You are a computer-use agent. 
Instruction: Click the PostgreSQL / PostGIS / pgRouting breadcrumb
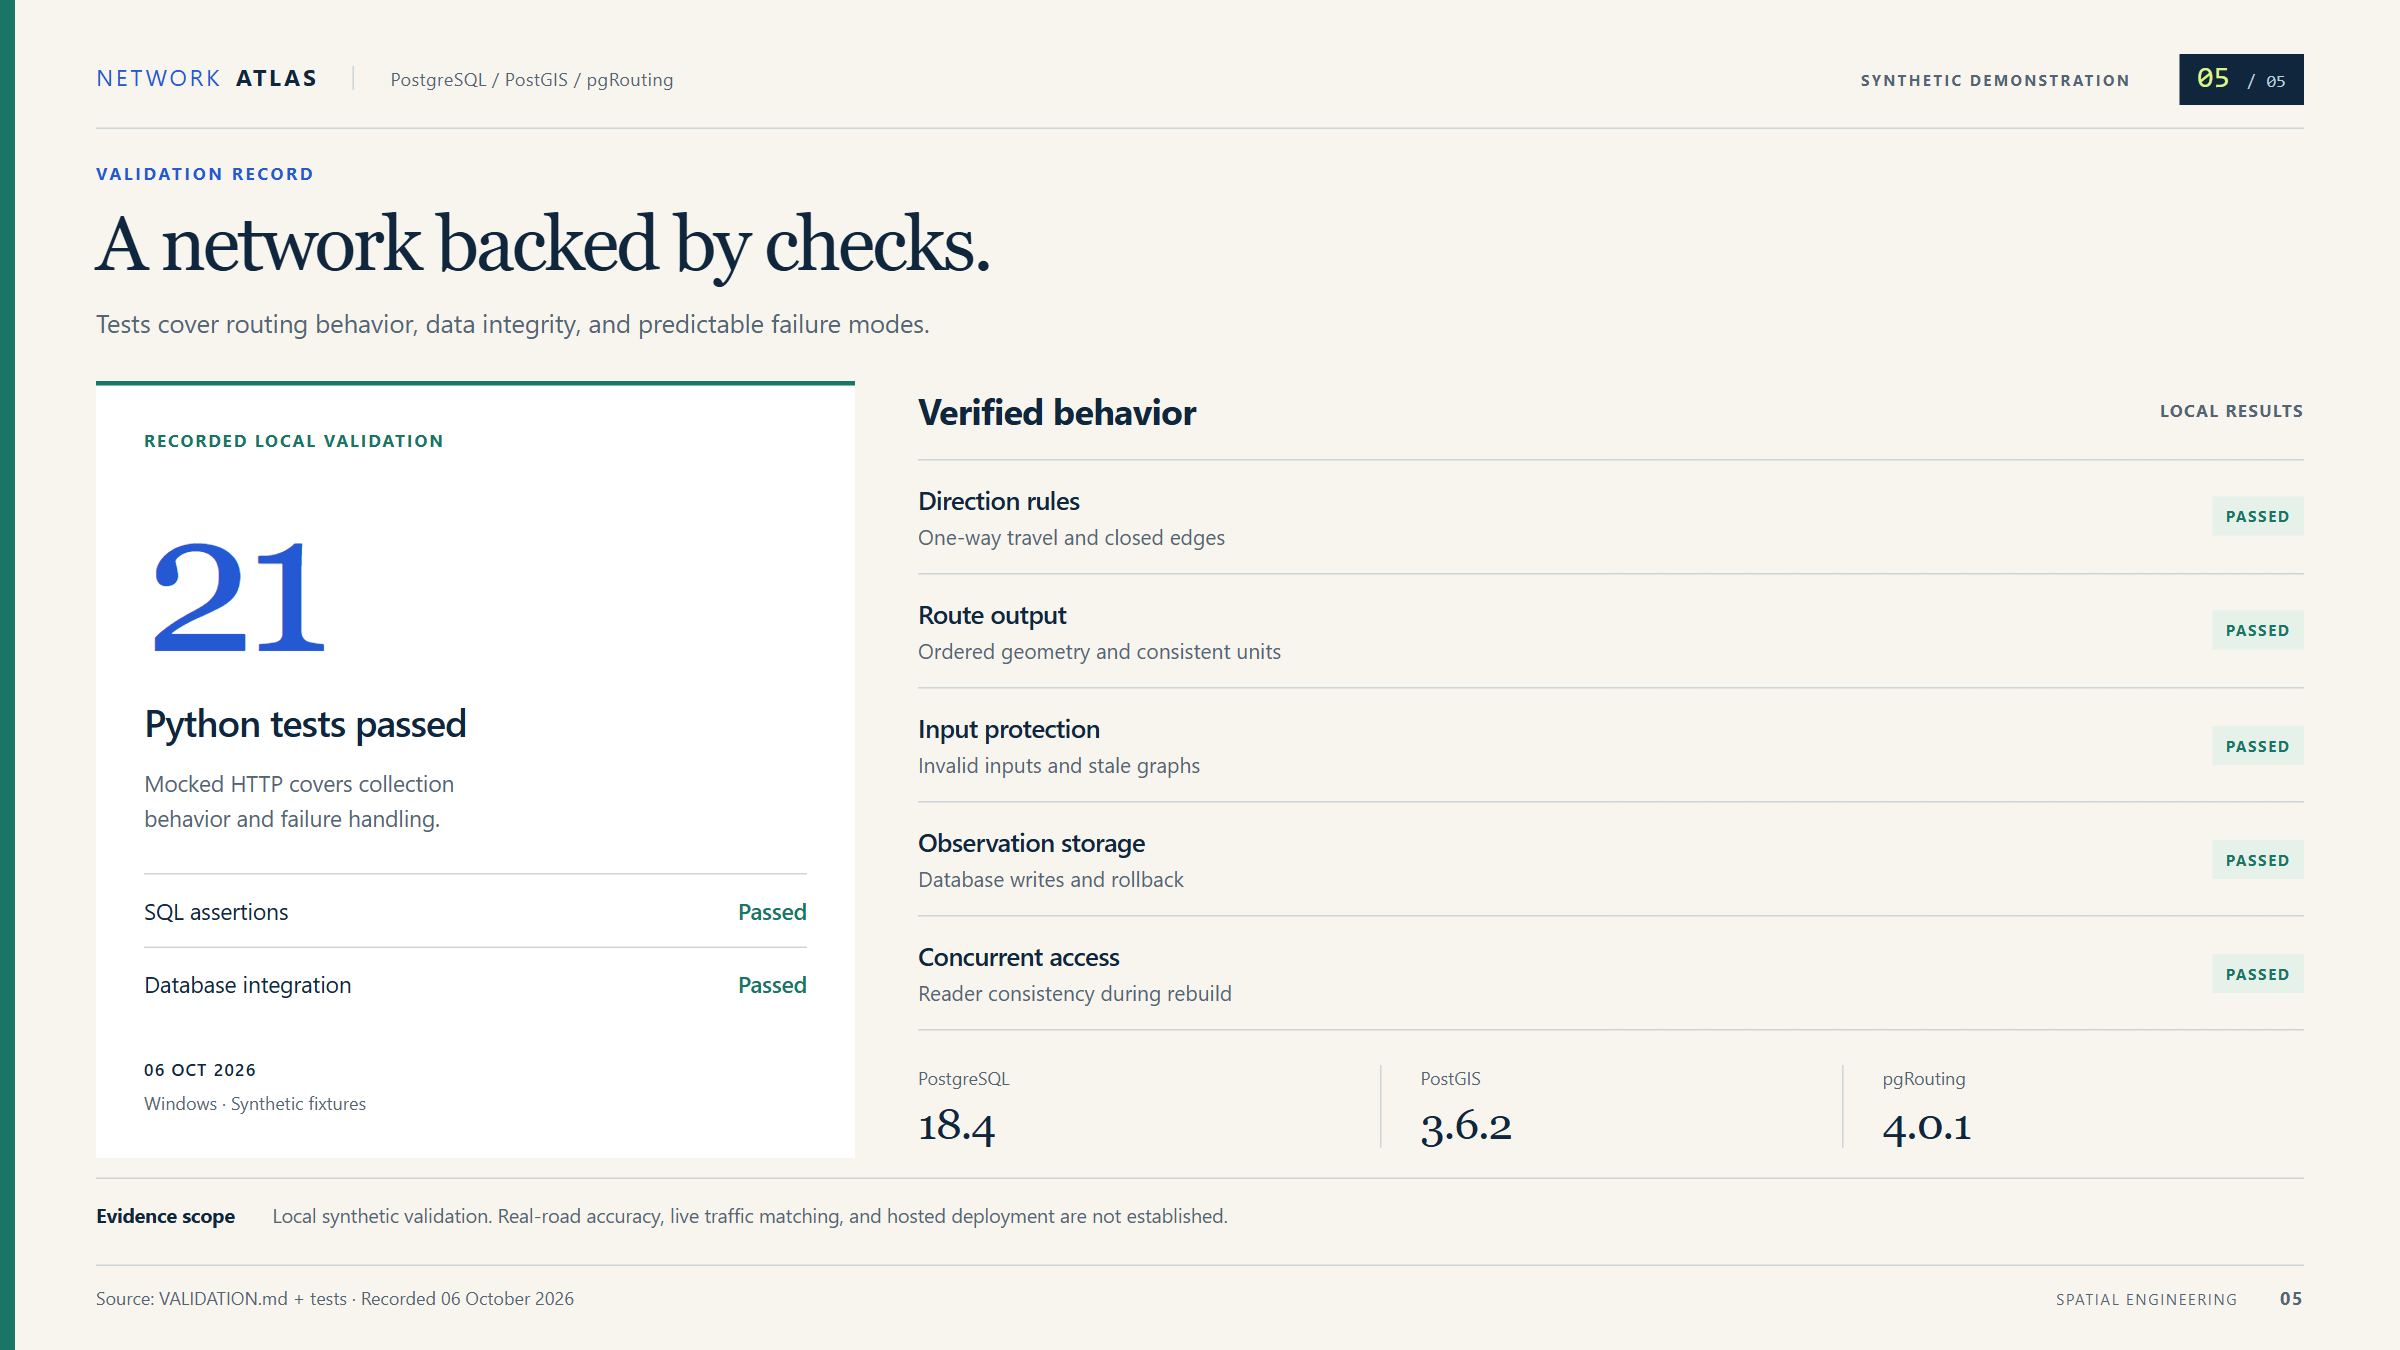coord(531,80)
